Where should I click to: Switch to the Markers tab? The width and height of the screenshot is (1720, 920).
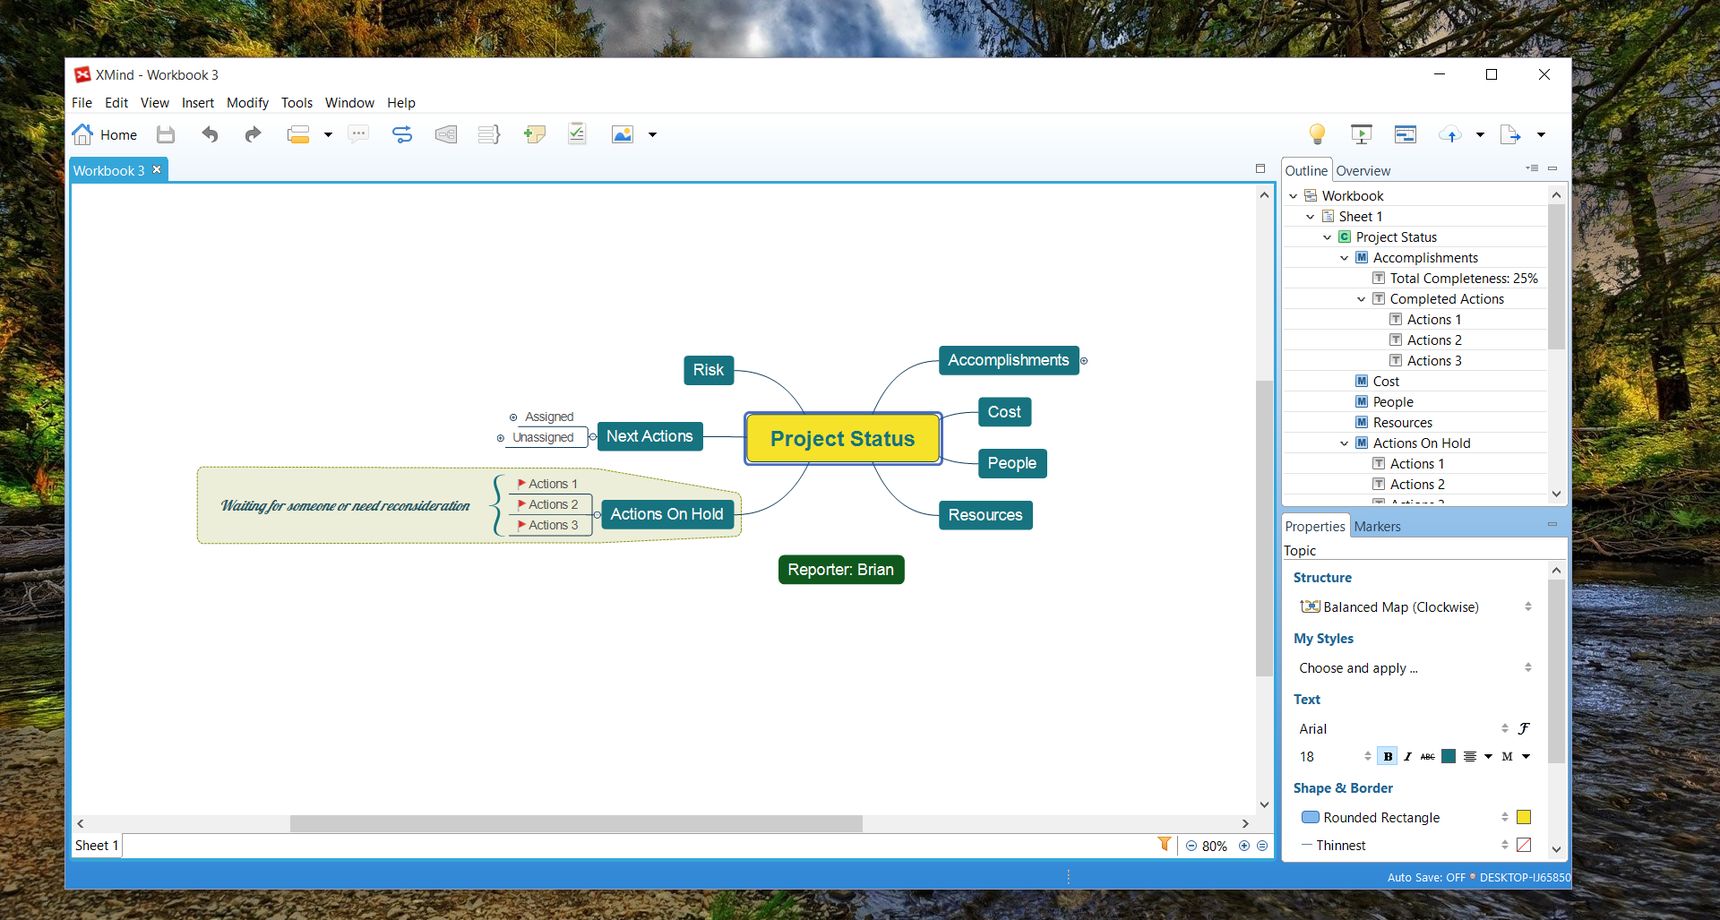pos(1377,527)
